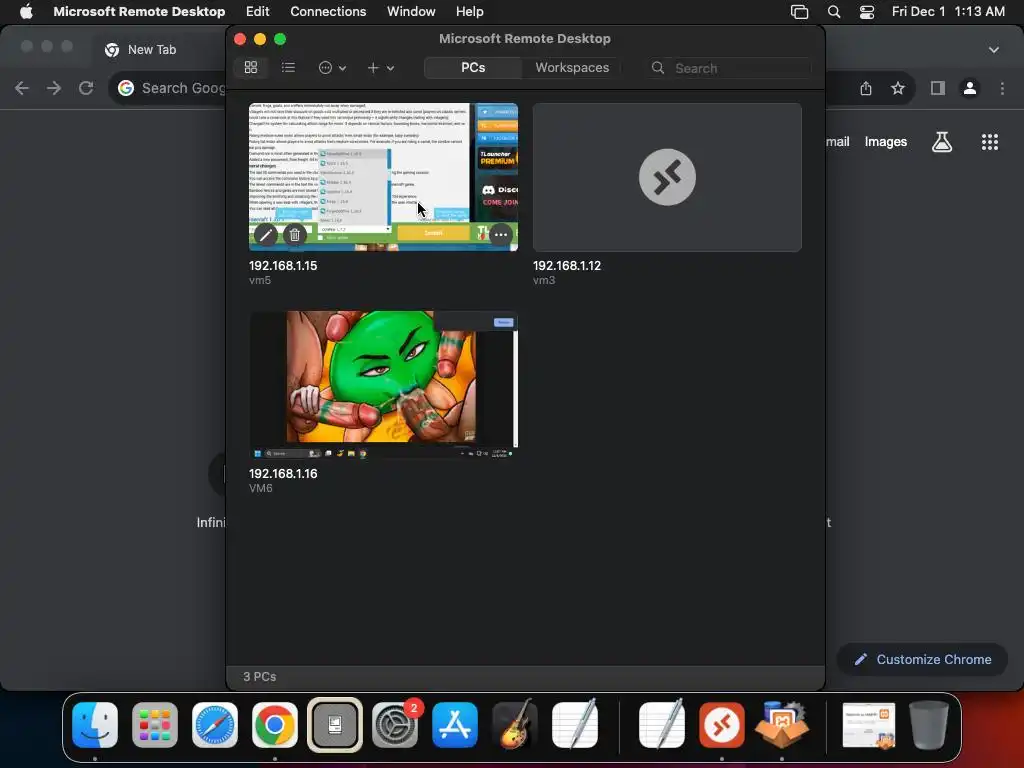Toggle the Chrome side panel icon
Image resolution: width=1024 pixels, height=768 pixels.
click(x=938, y=88)
